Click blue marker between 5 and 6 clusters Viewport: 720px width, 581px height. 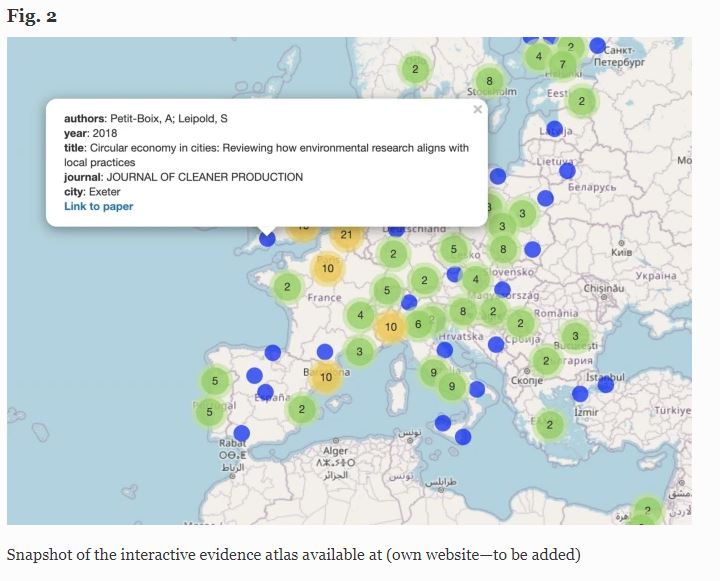click(409, 302)
